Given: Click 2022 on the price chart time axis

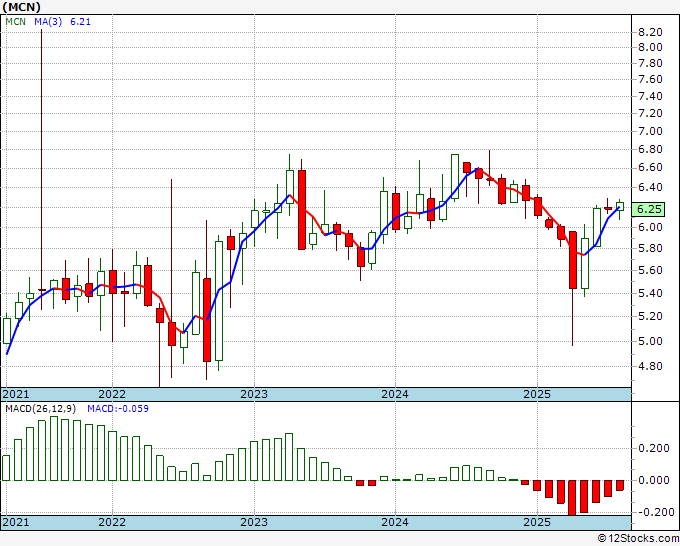Looking at the screenshot, I should tap(112, 394).
